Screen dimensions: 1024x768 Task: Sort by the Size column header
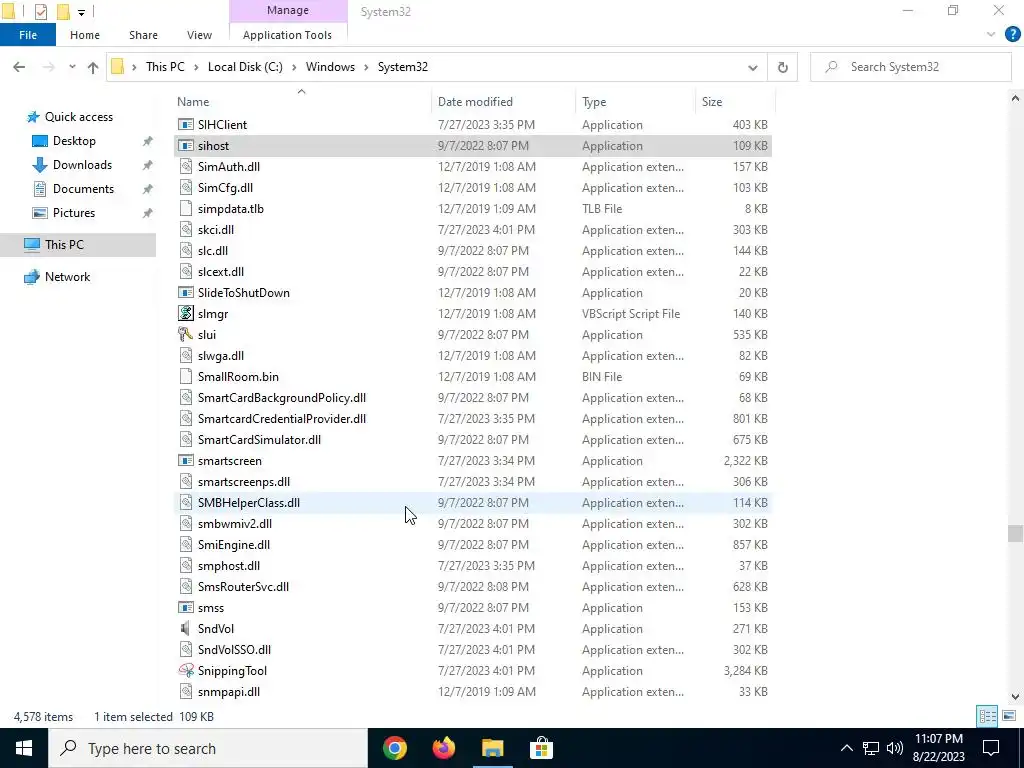pyautogui.click(x=735, y=102)
